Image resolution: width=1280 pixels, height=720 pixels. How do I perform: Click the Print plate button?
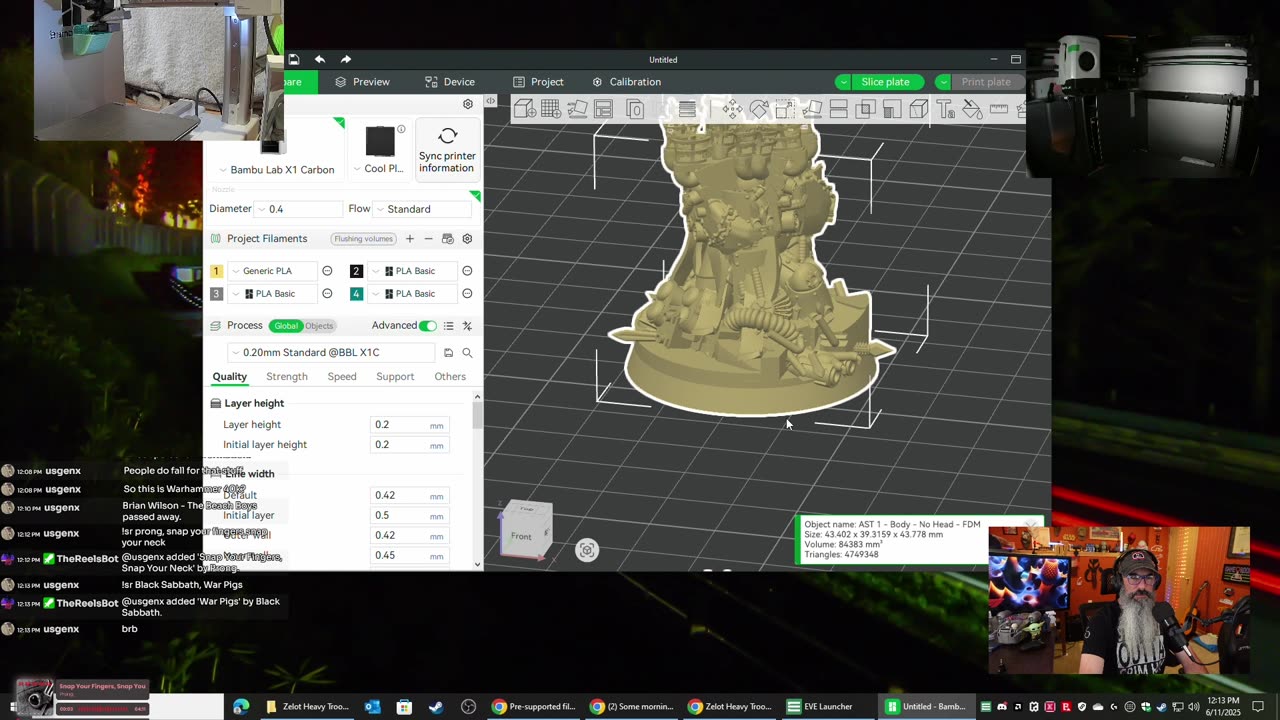coord(986,82)
